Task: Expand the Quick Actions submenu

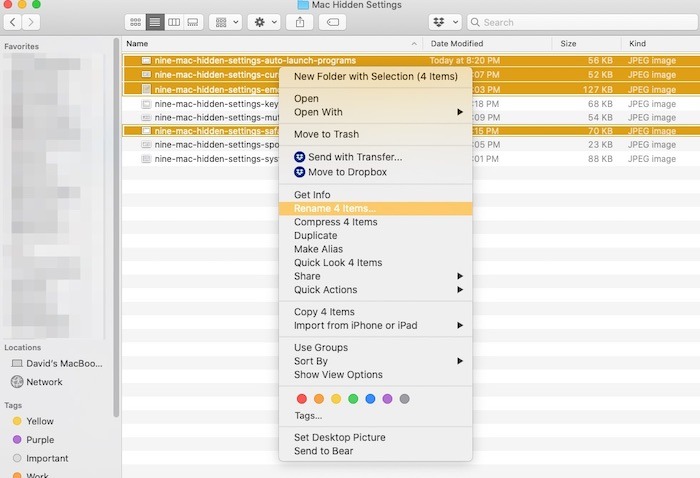Action: 375,290
